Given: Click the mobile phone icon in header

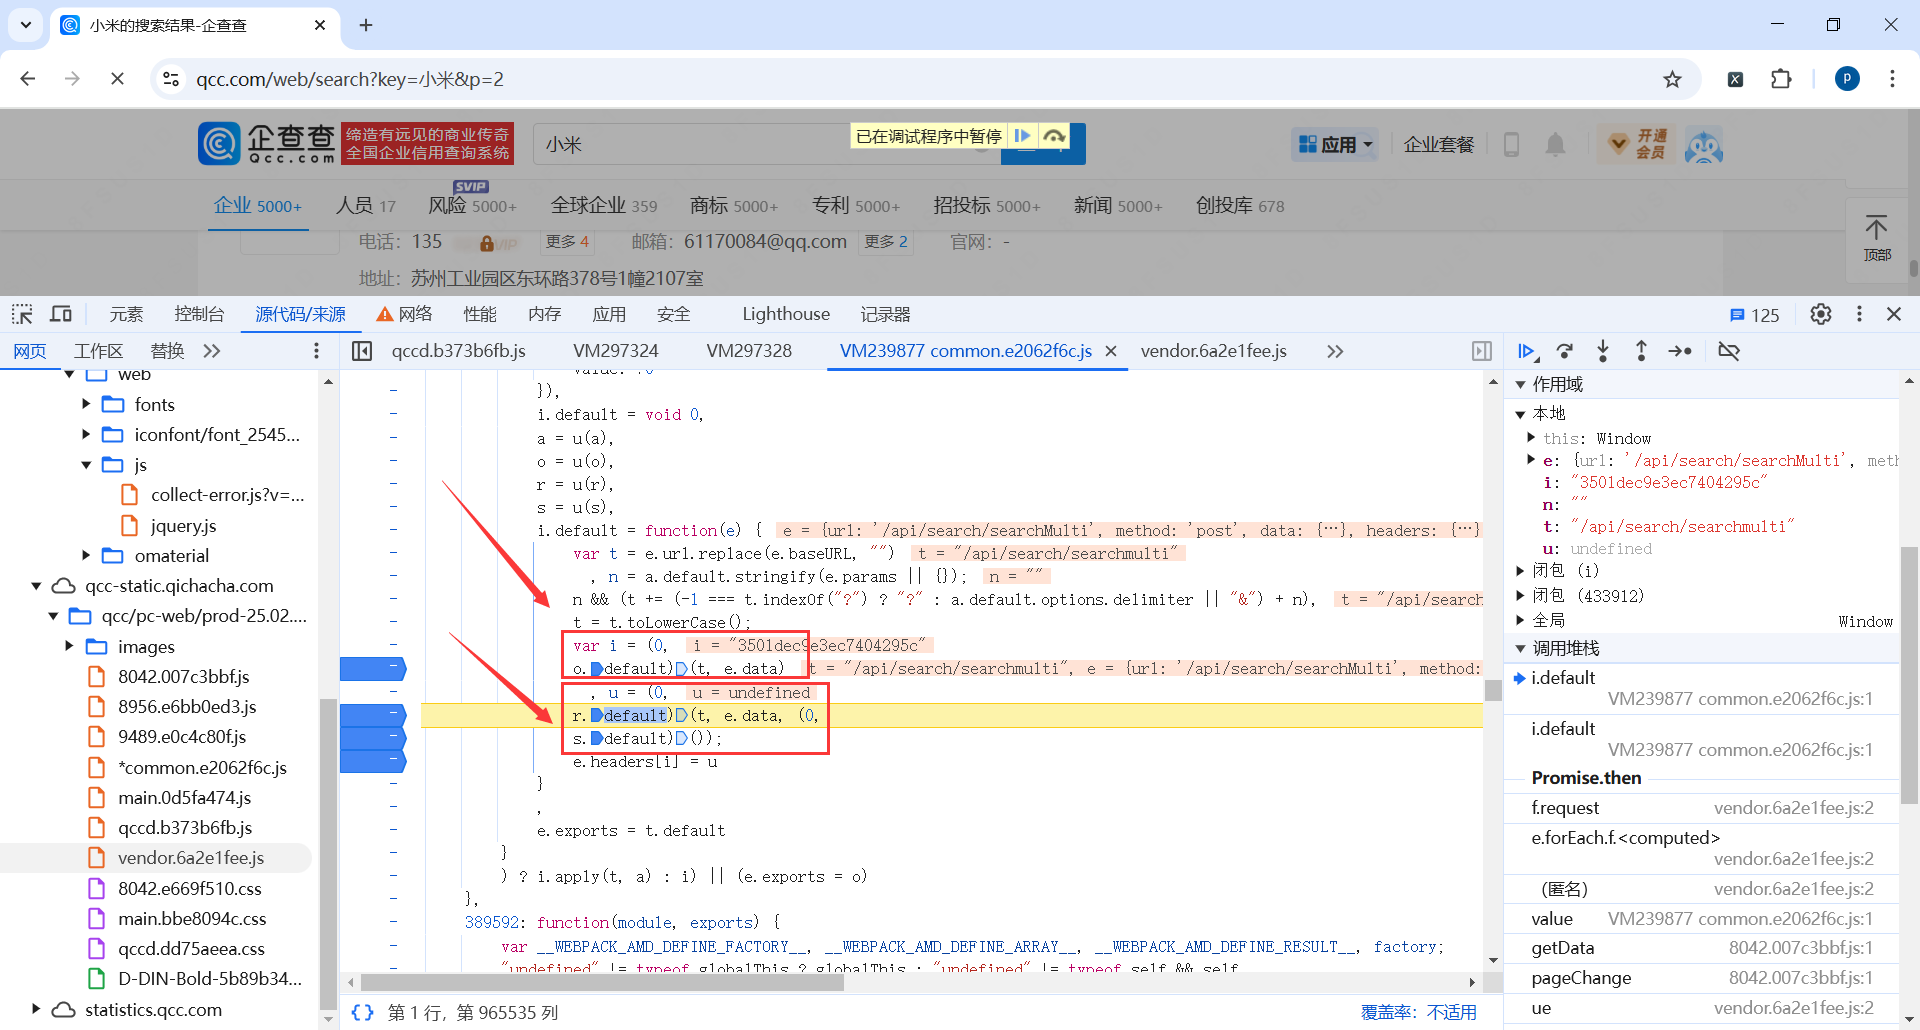Looking at the screenshot, I should pos(1511,145).
